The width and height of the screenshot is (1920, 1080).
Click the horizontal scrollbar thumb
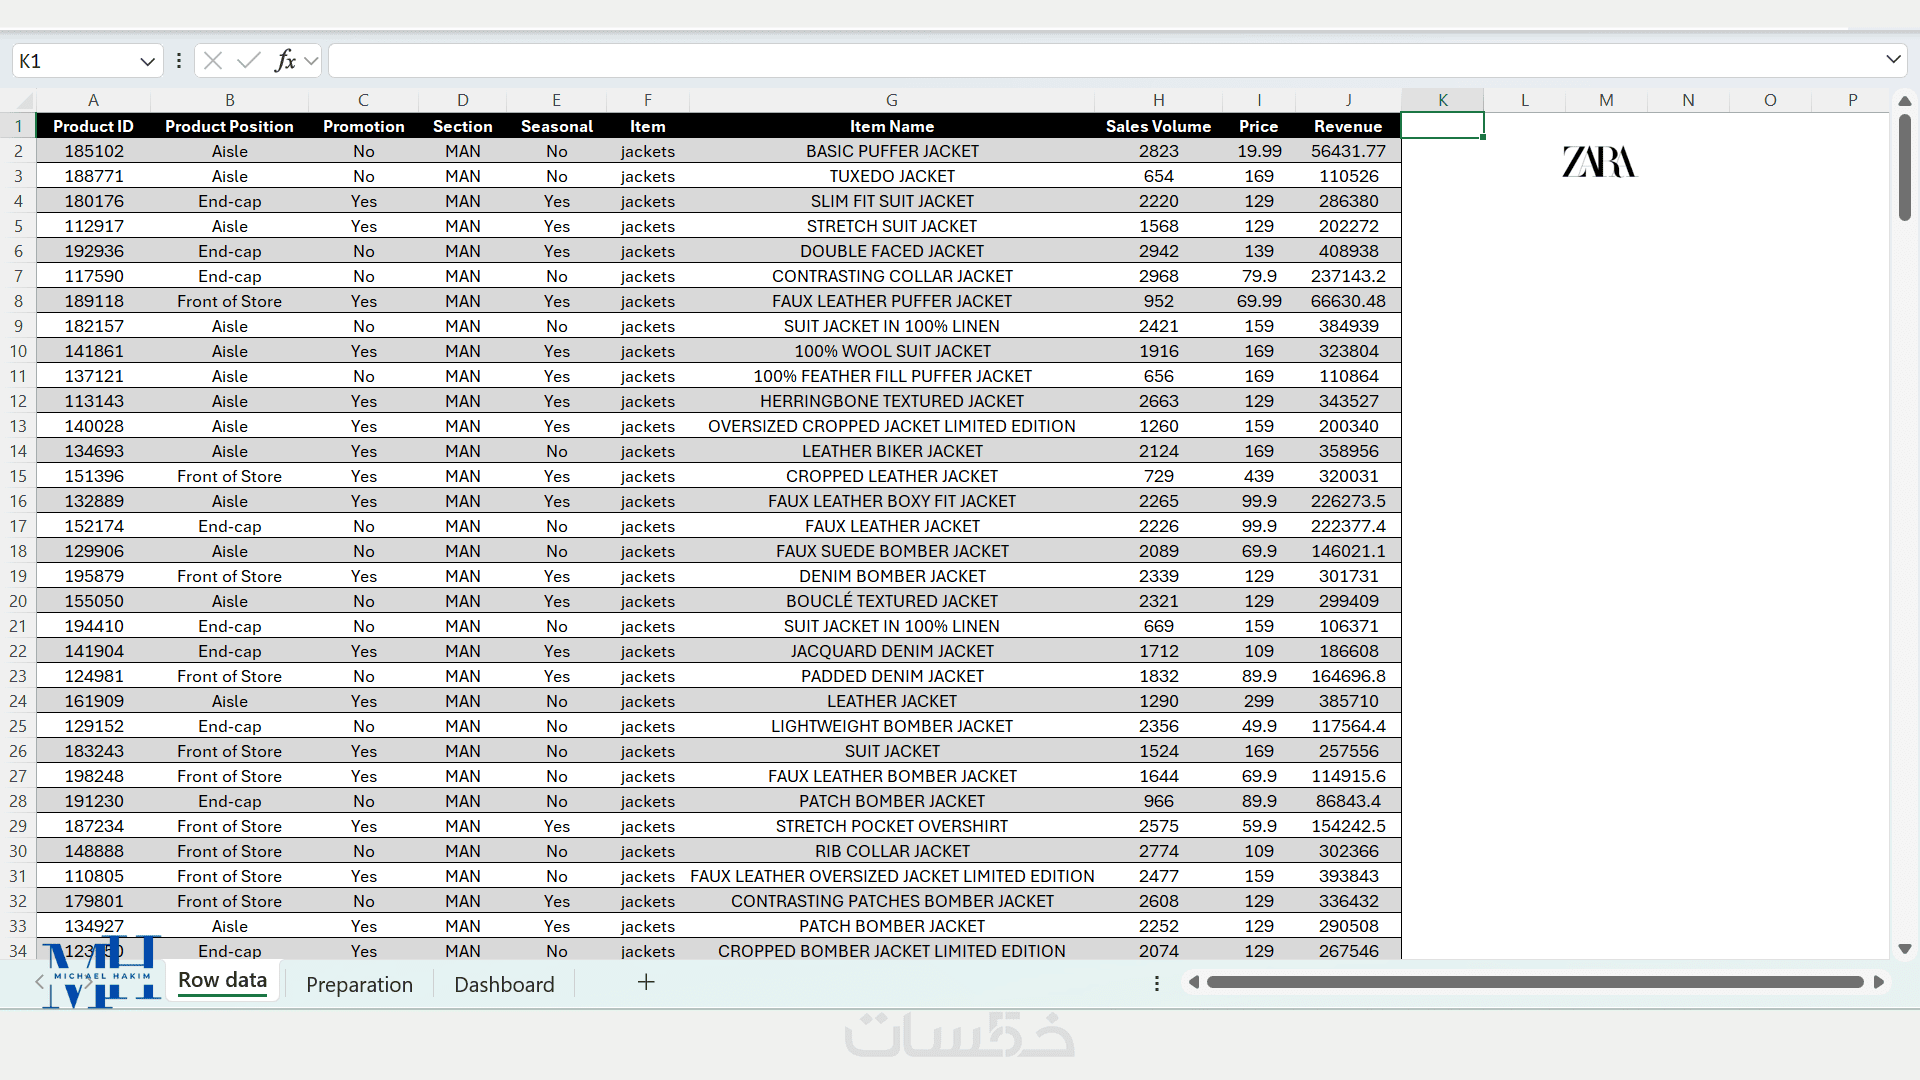pyautogui.click(x=1534, y=982)
